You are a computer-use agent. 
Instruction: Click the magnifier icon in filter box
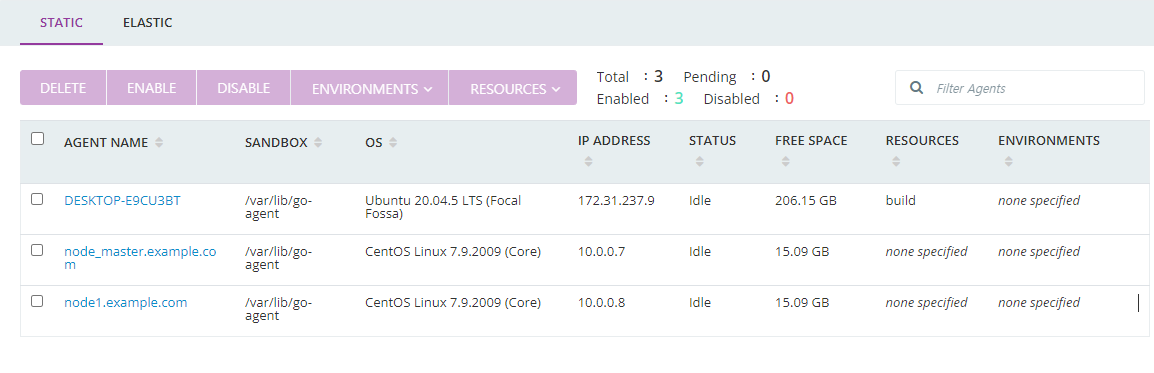tap(916, 88)
